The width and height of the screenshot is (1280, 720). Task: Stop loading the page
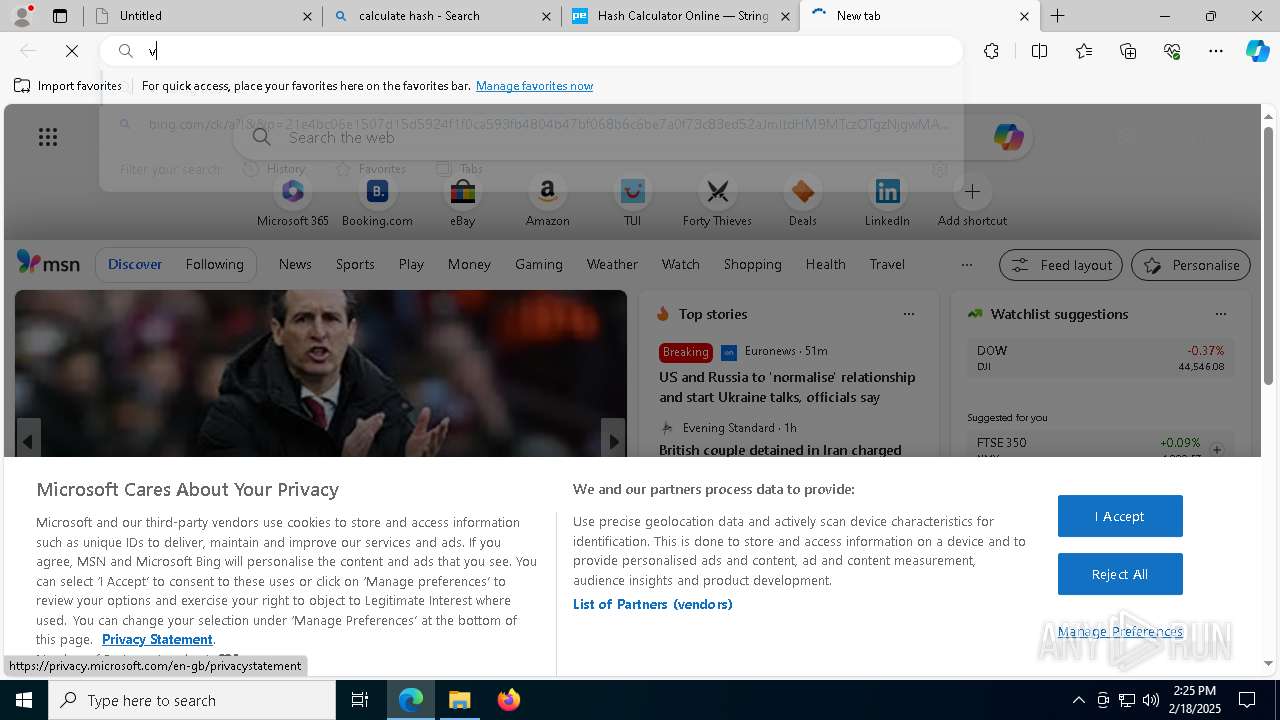(72, 51)
